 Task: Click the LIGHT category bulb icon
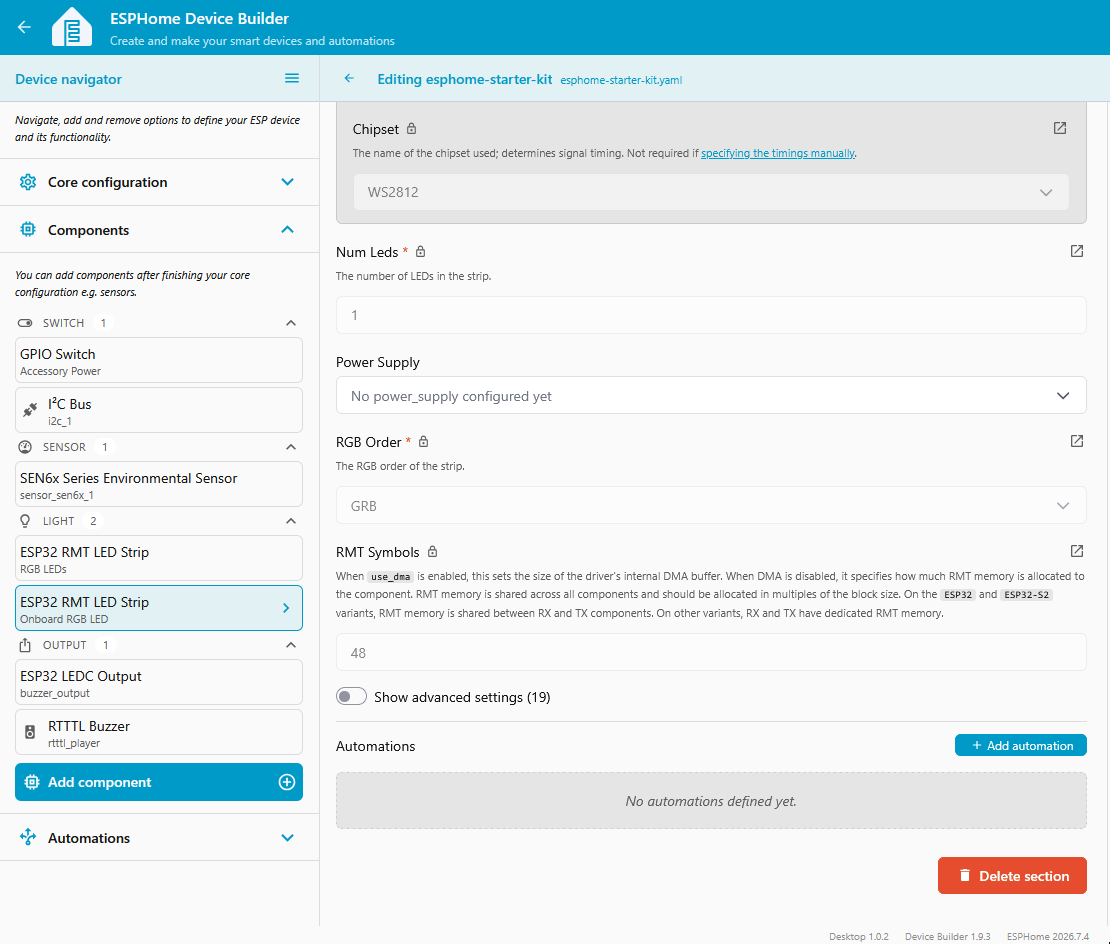25,521
